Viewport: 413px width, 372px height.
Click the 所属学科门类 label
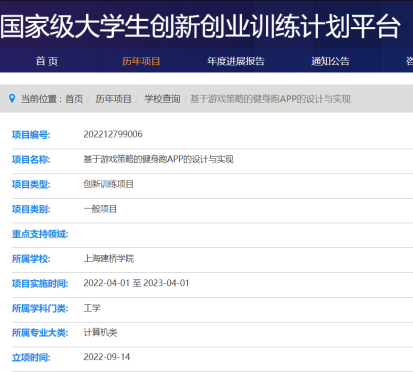point(40,308)
